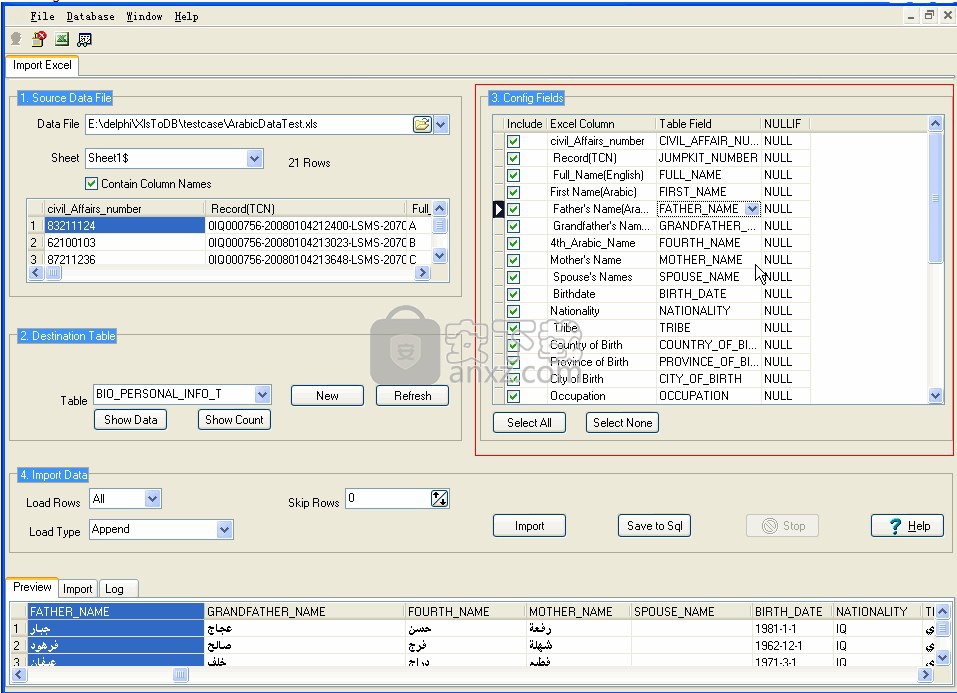The image size is (957, 693).
Task: Click preview grid horizontal scroll-left arrow
Action: click(18, 675)
